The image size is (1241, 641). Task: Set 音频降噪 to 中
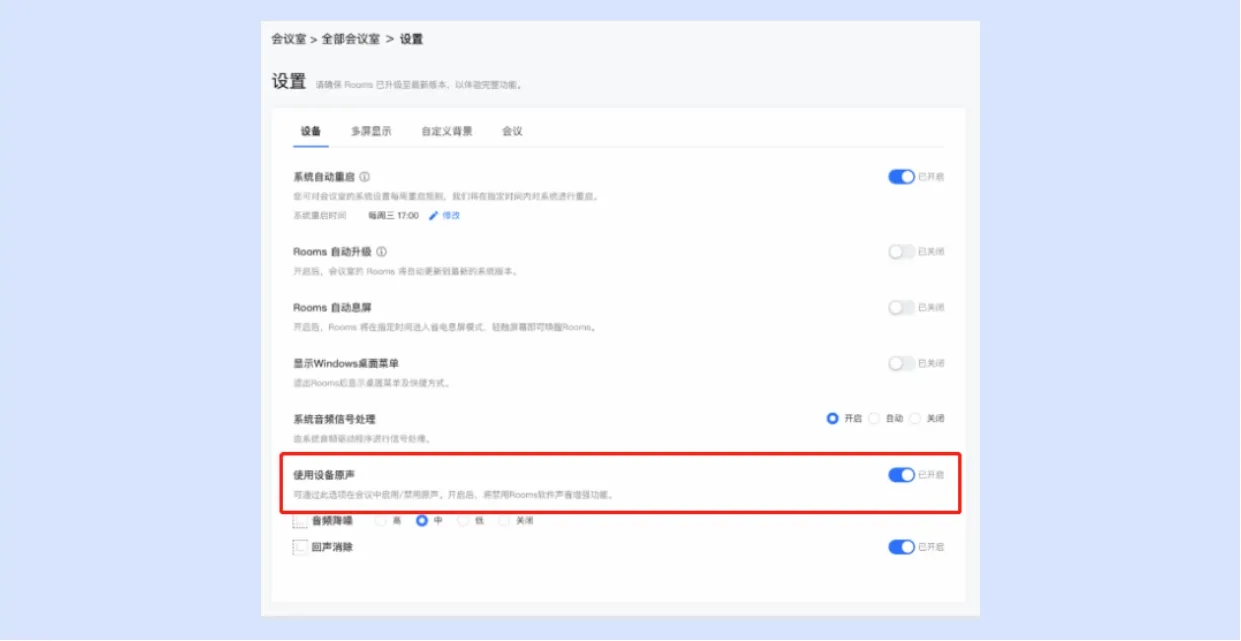point(422,521)
